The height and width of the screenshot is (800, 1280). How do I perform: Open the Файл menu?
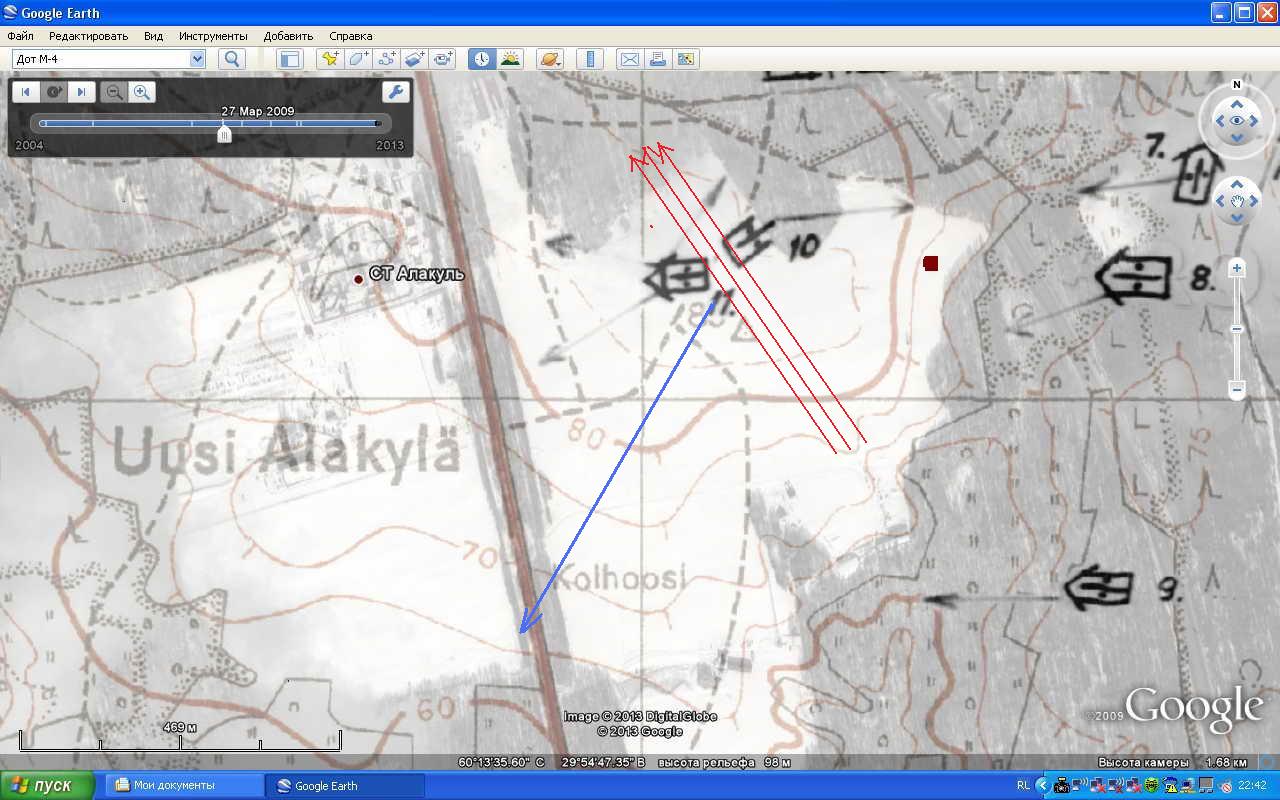20,36
